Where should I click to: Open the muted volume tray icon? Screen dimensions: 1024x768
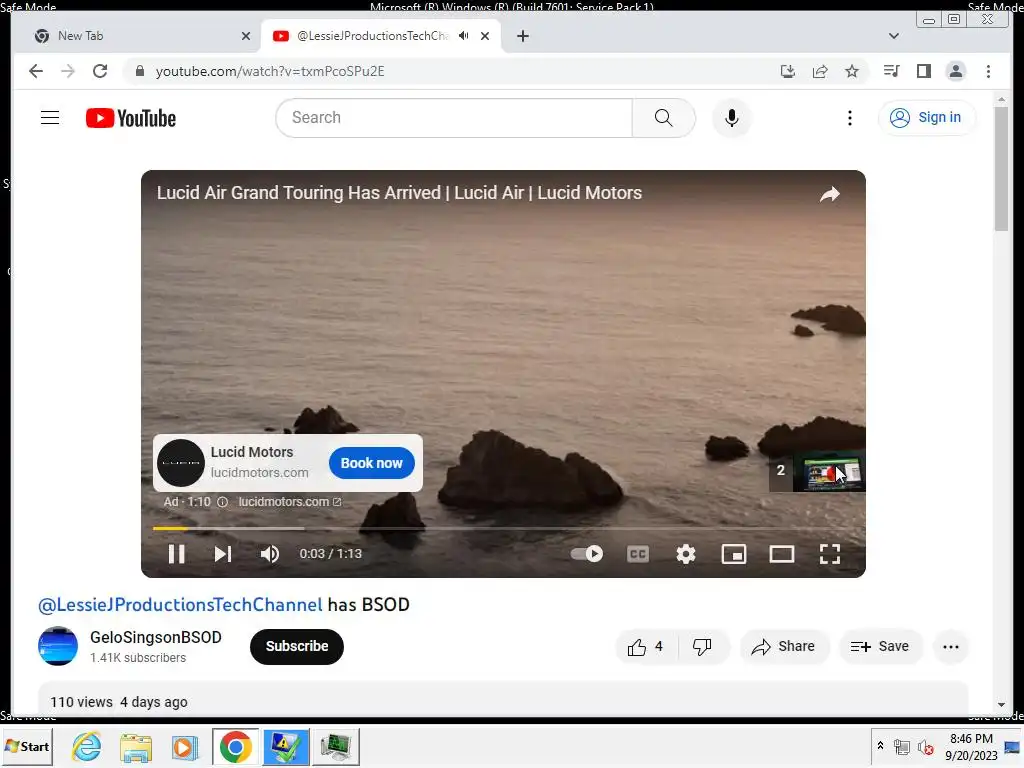point(925,747)
